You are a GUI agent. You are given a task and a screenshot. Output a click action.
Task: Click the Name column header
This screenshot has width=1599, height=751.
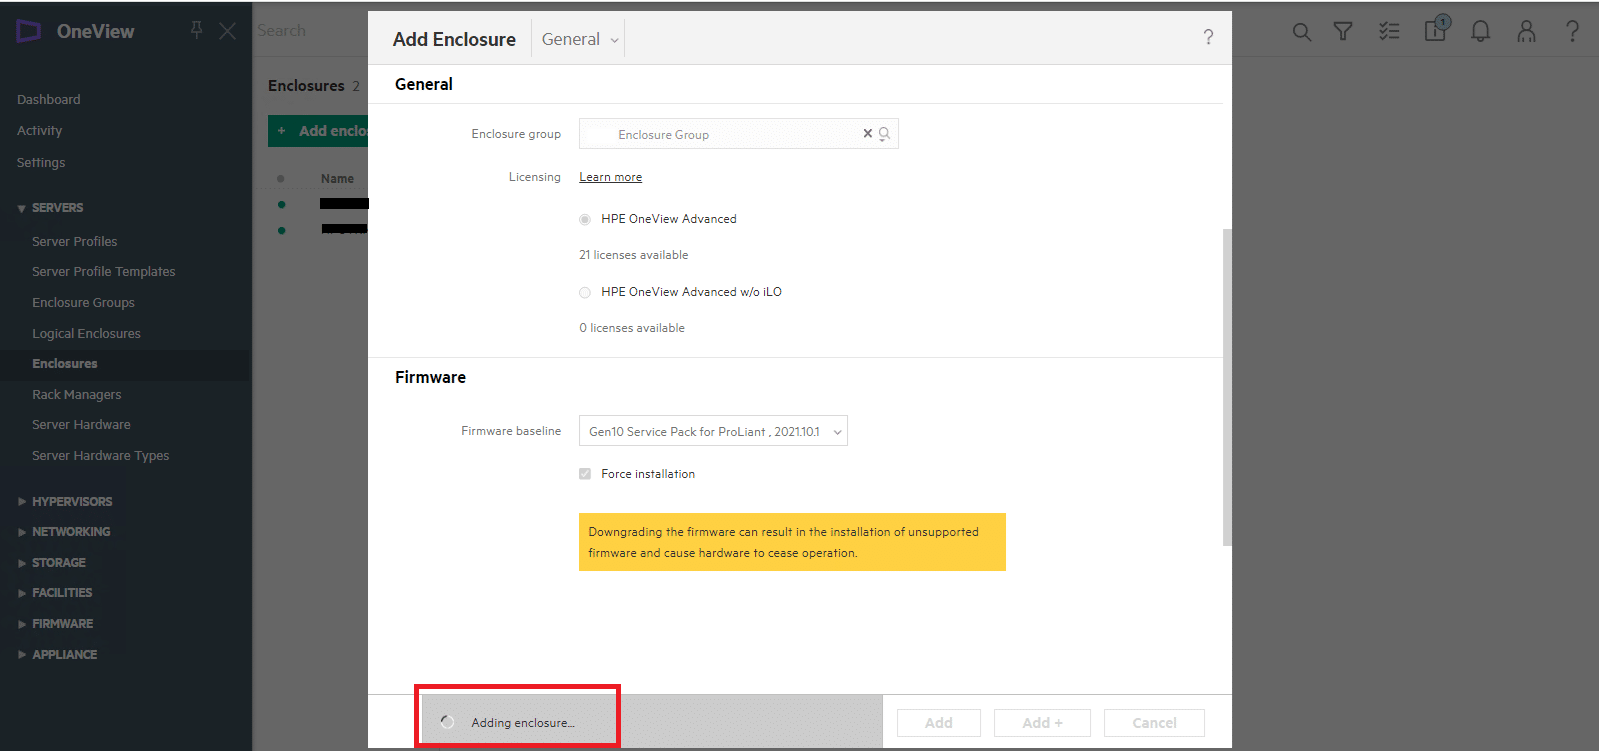pos(337,178)
